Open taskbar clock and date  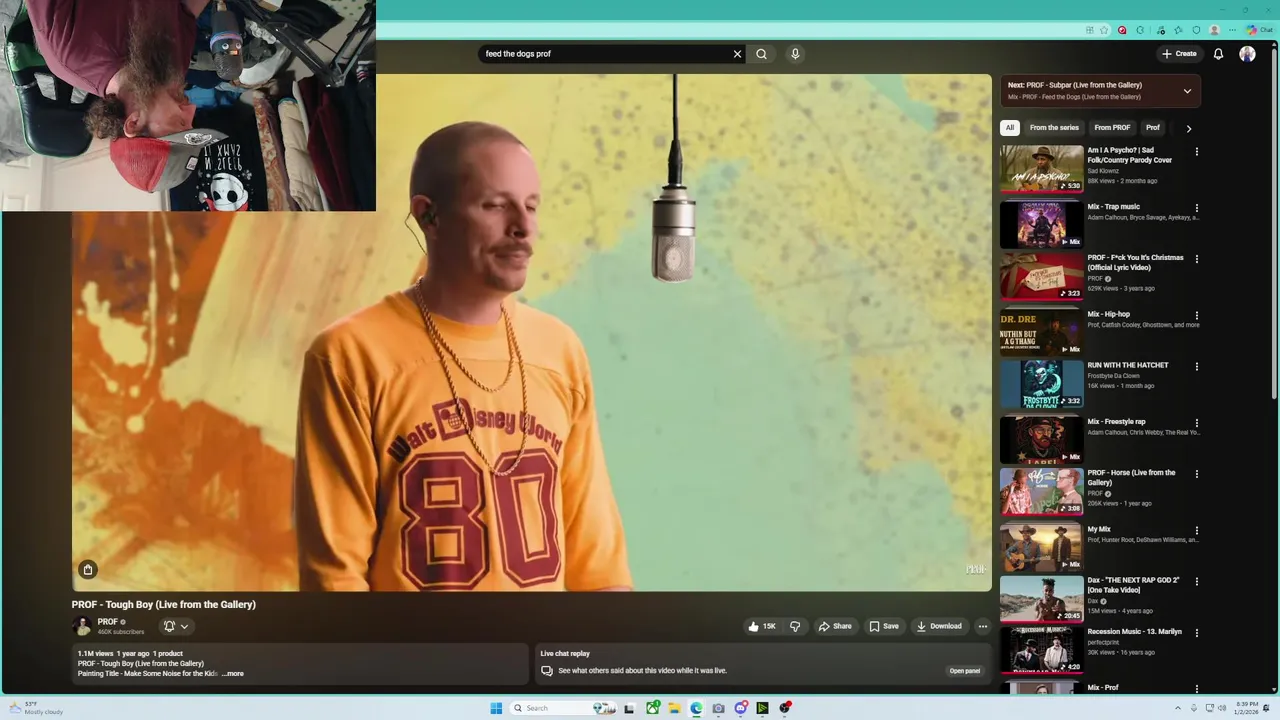click(1247, 708)
